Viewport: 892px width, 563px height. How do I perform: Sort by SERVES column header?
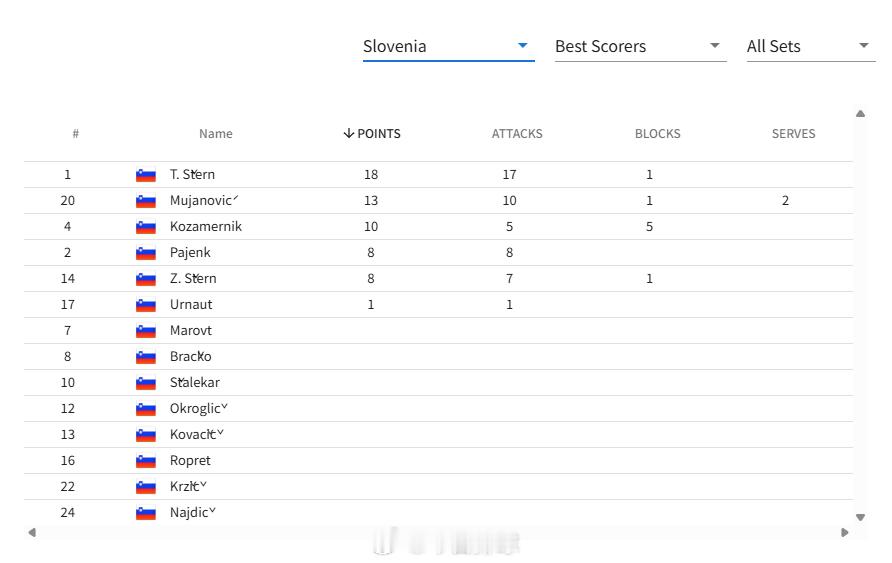[793, 134]
